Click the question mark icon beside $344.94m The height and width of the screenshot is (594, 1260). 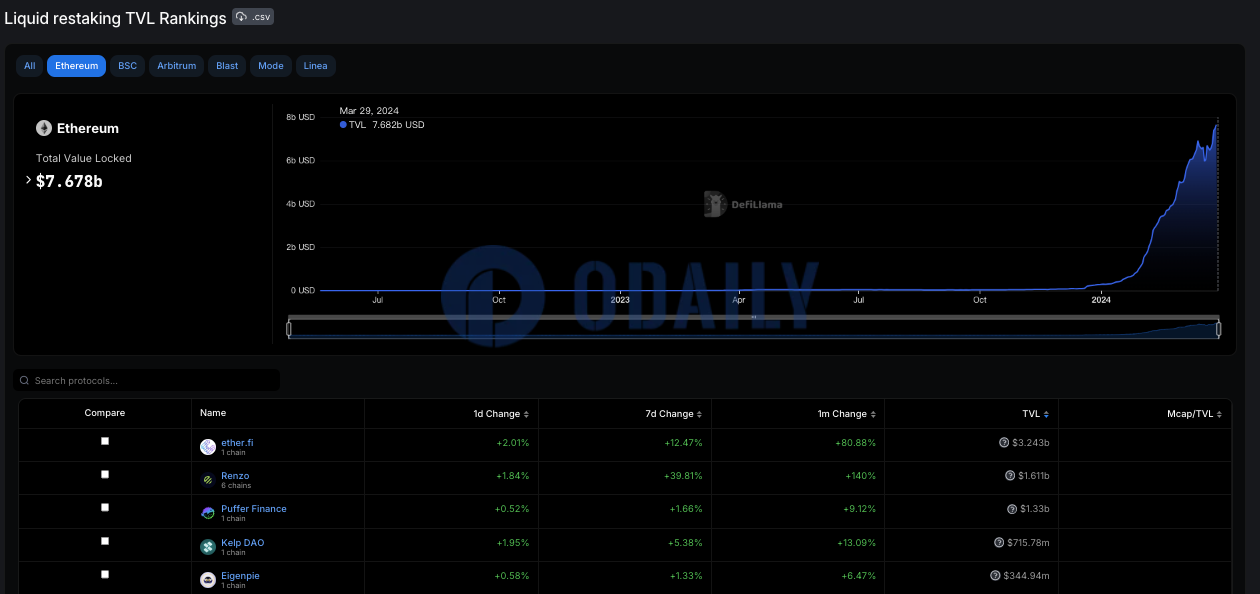point(995,575)
